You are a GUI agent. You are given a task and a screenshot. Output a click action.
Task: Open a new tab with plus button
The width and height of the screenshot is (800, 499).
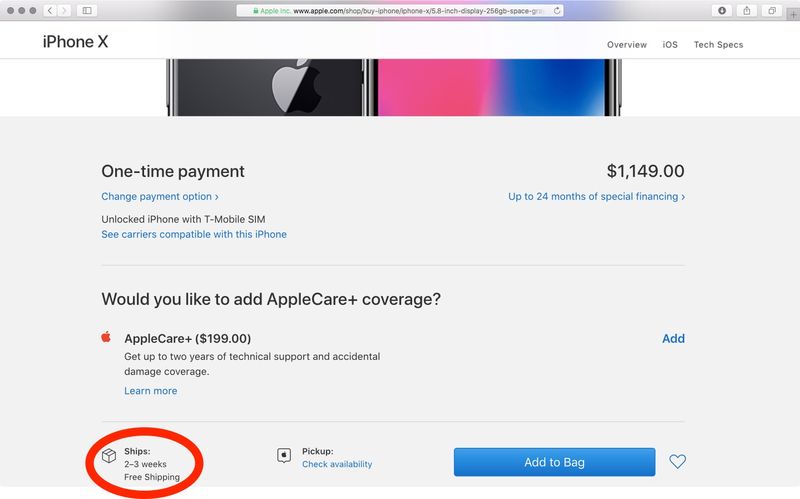[x=793, y=14]
